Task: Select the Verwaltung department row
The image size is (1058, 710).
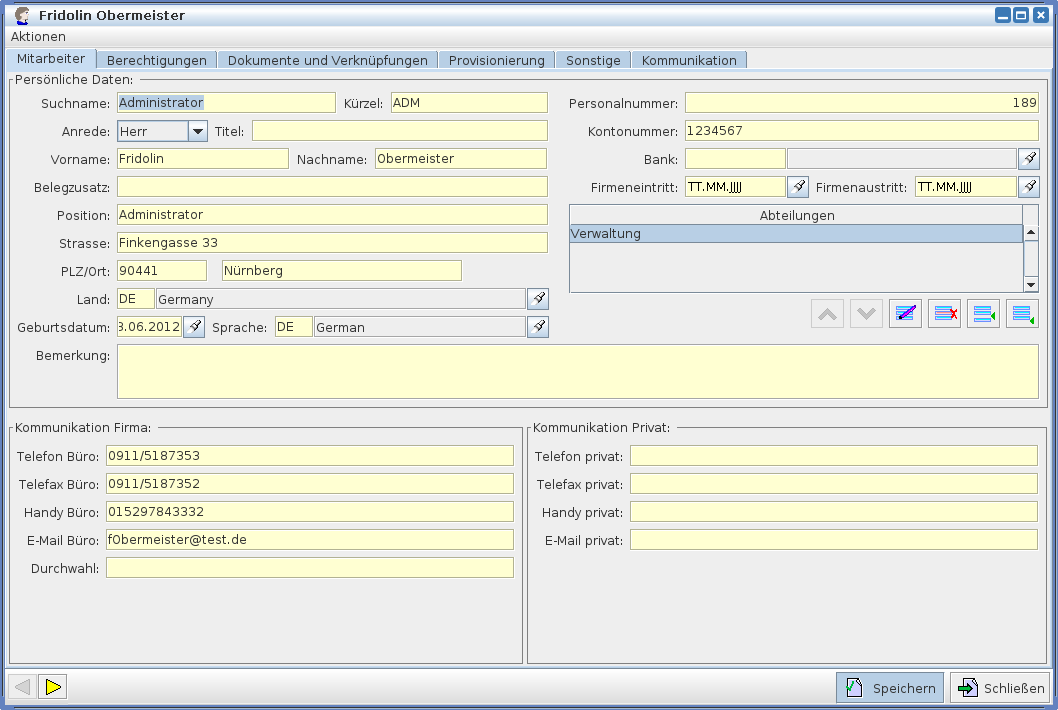Action: [x=795, y=234]
